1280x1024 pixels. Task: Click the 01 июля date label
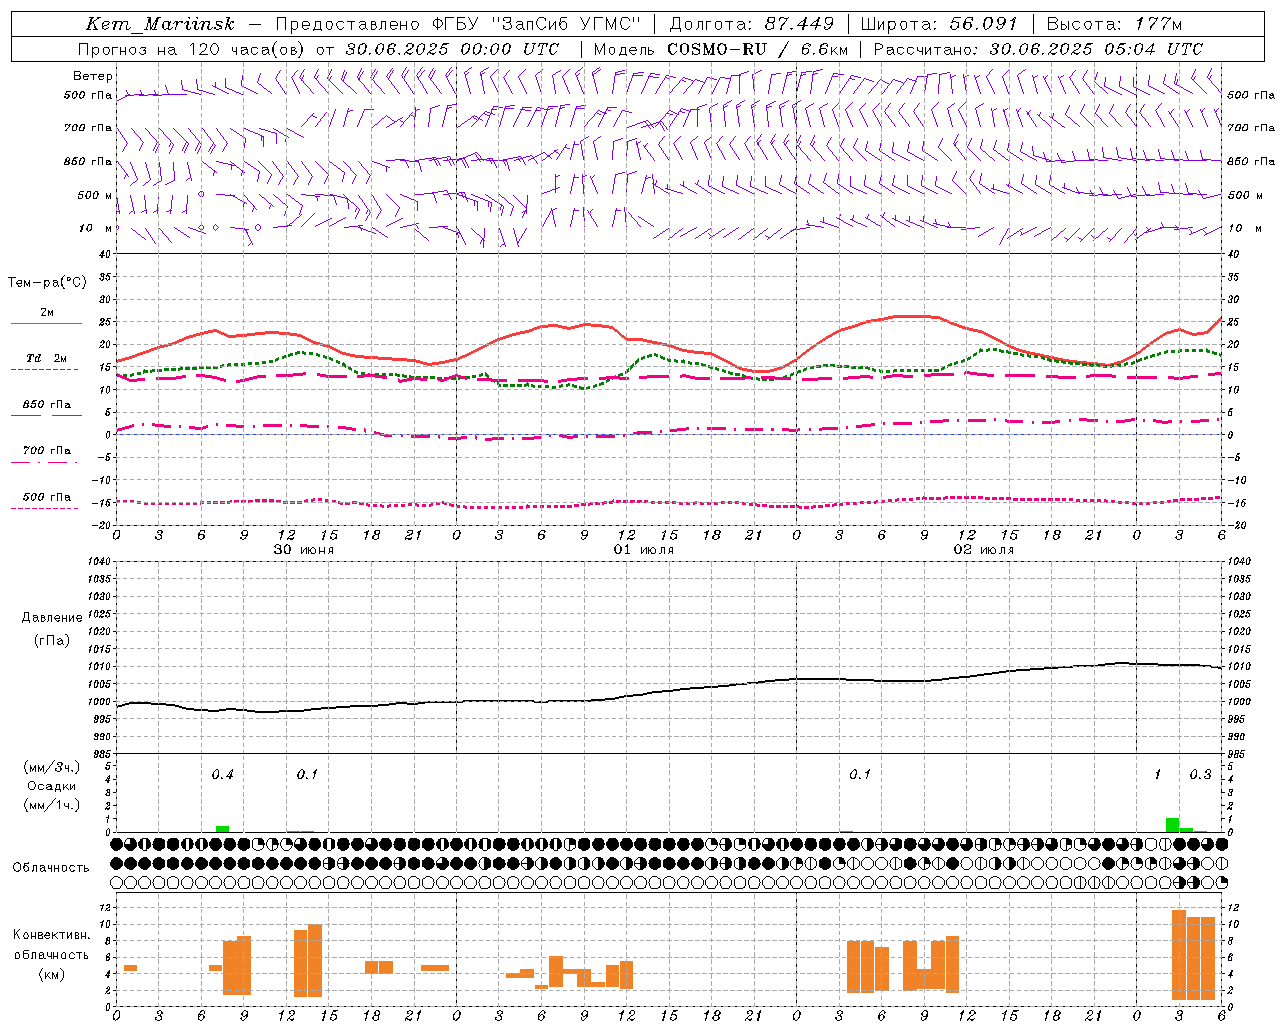point(644,550)
